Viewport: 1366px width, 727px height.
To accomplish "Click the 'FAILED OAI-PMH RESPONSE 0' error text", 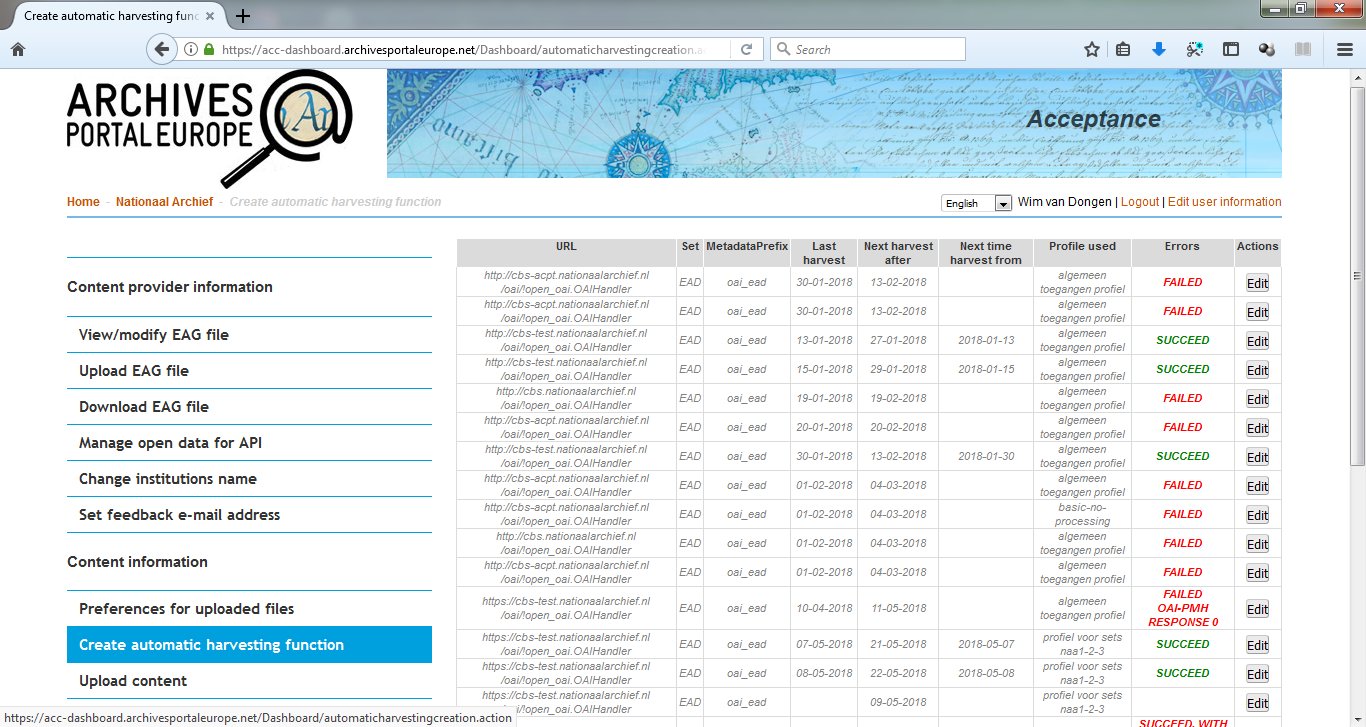I will pyautogui.click(x=1183, y=608).
